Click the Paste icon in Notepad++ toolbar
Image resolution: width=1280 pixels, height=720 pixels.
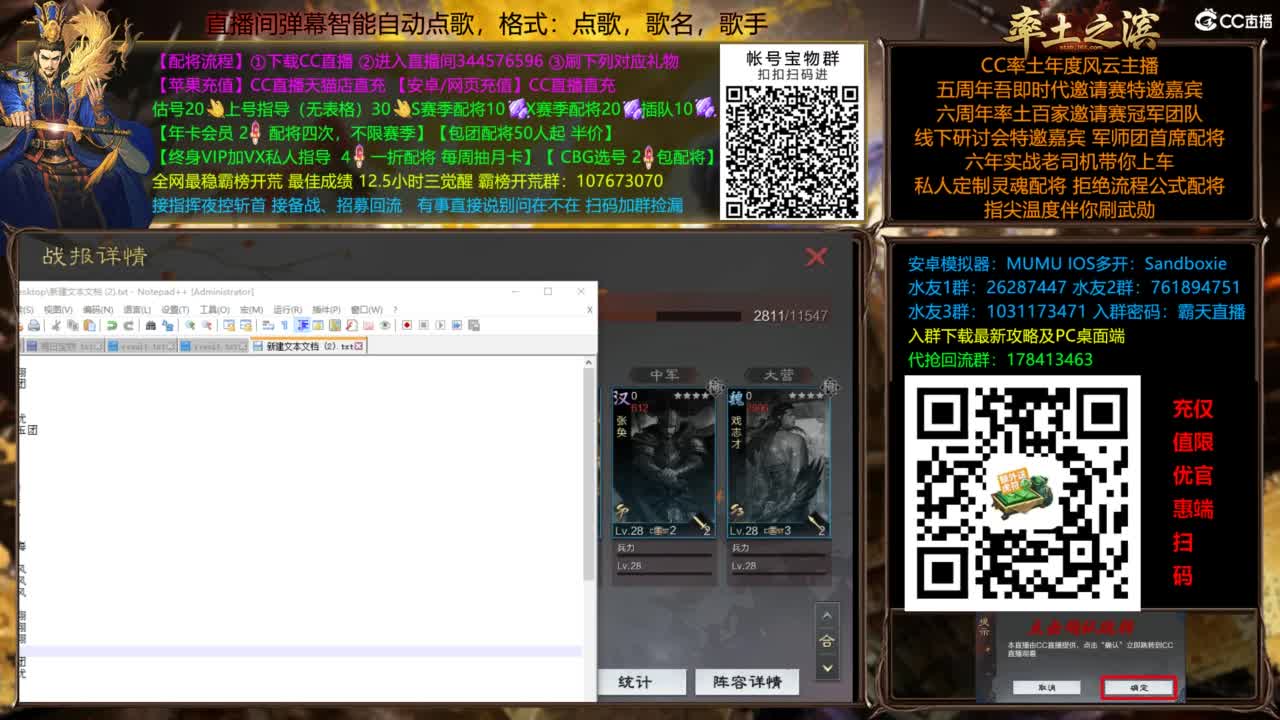pos(89,325)
